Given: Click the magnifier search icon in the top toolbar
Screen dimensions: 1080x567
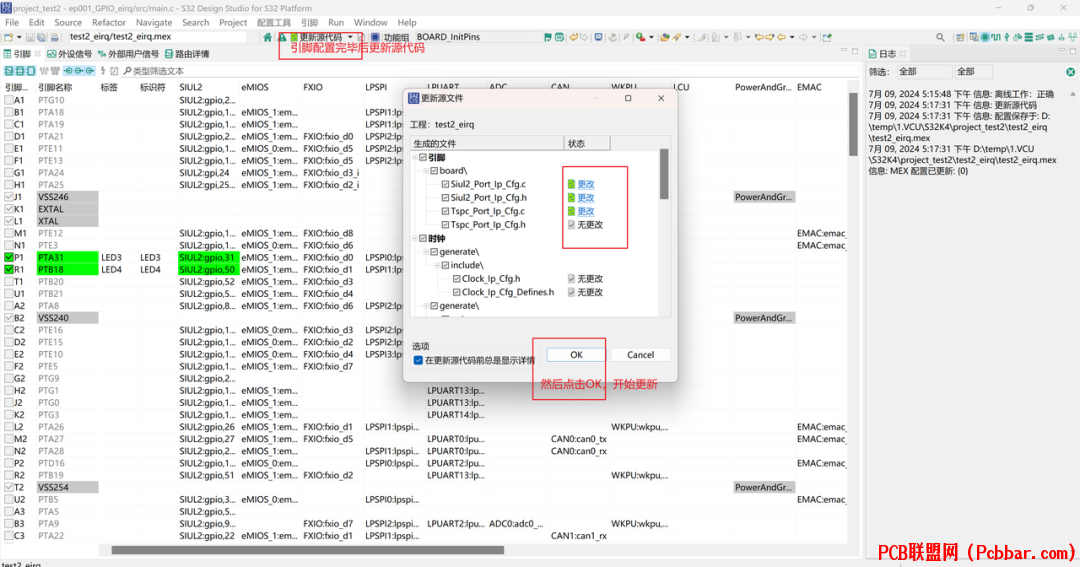Looking at the screenshot, I should point(940,37).
